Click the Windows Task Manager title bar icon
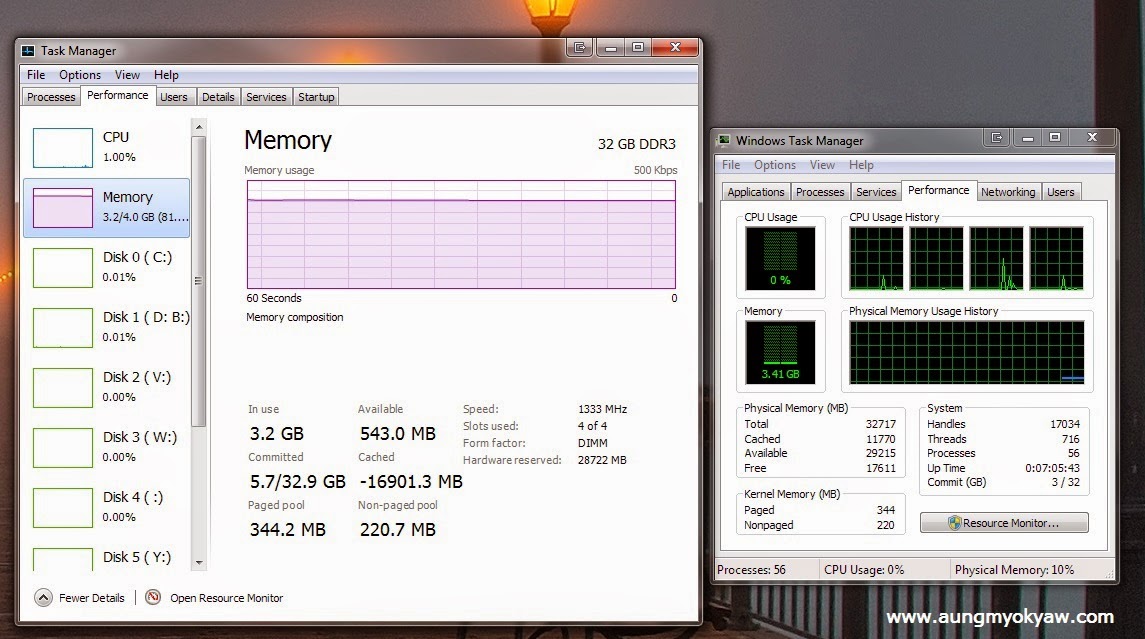 [724, 140]
